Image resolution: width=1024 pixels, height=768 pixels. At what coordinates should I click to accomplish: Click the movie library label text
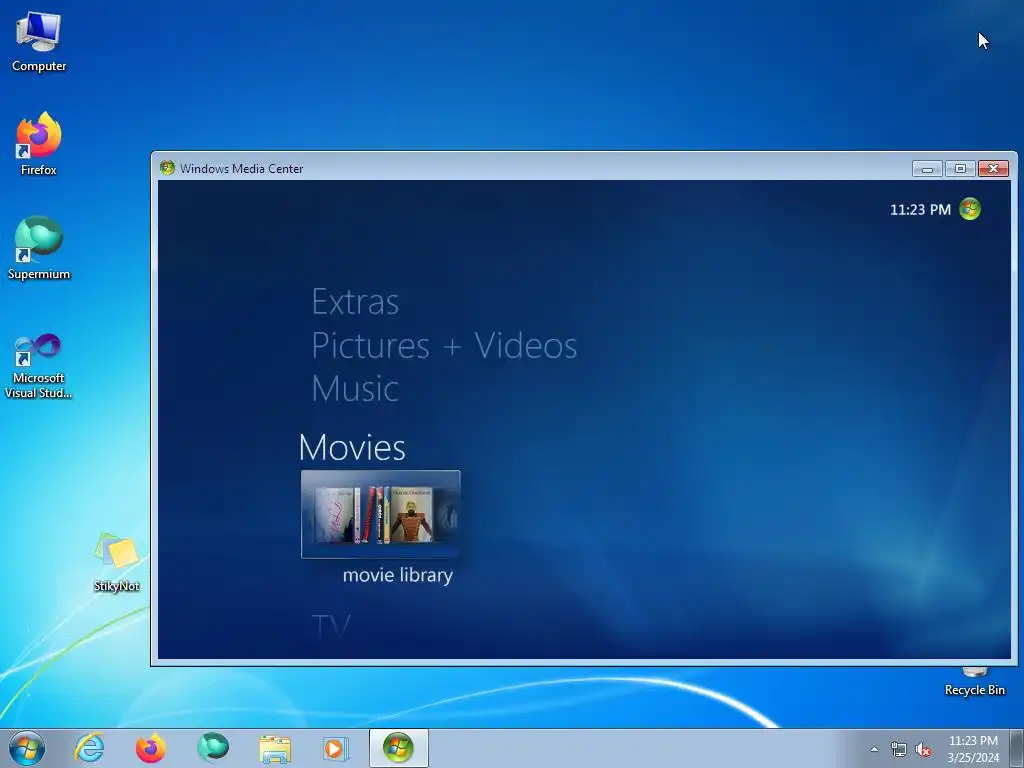click(398, 575)
